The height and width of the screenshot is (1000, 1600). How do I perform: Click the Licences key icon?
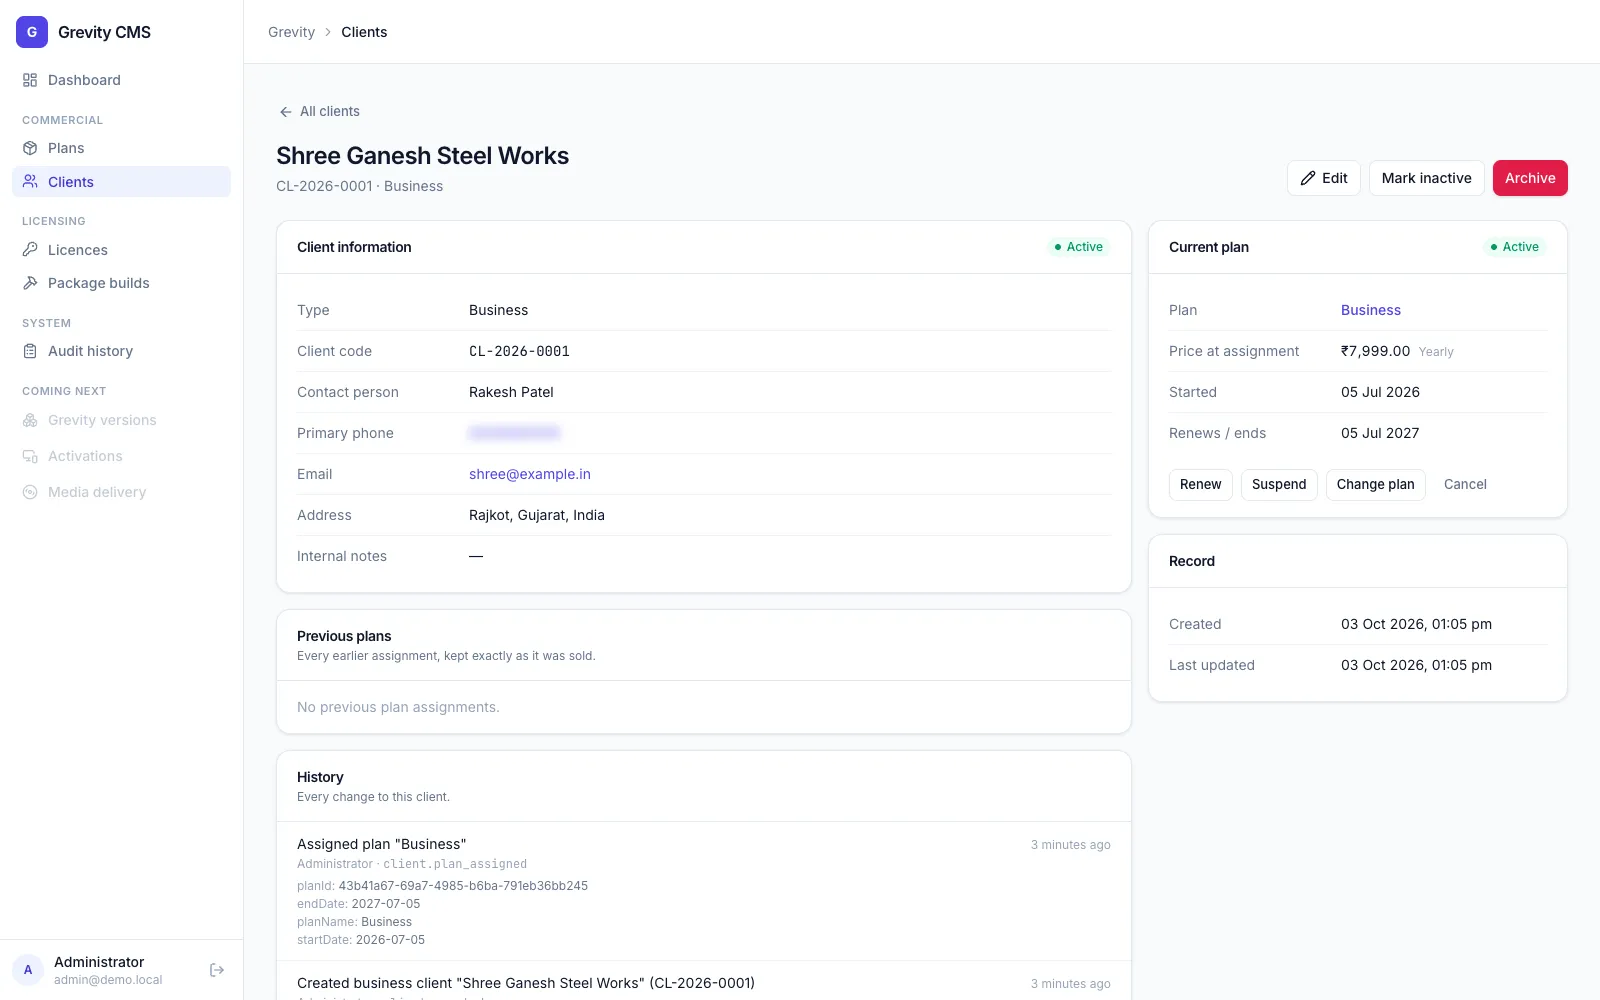[x=30, y=250]
